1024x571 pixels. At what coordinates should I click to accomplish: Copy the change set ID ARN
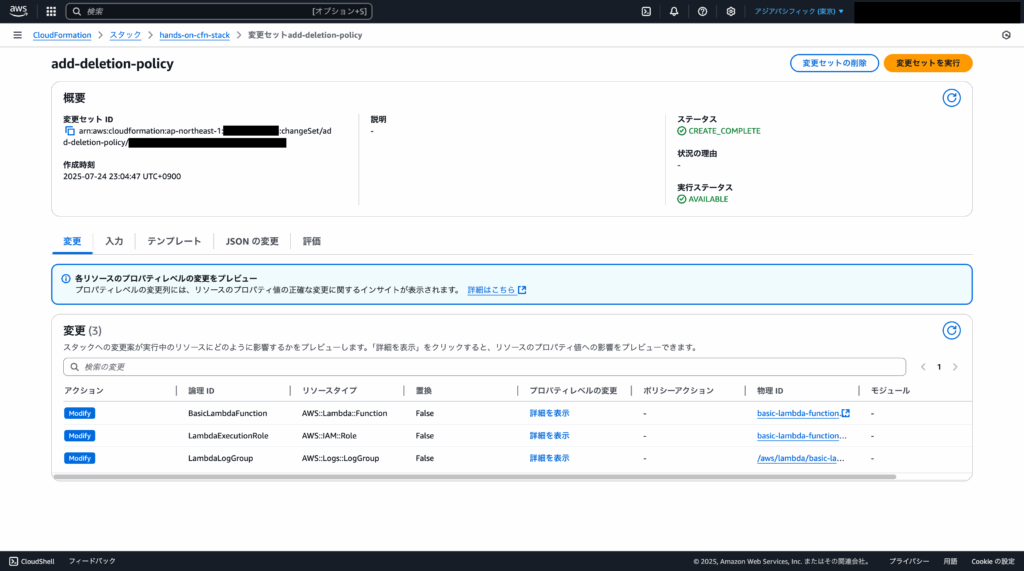70,131
